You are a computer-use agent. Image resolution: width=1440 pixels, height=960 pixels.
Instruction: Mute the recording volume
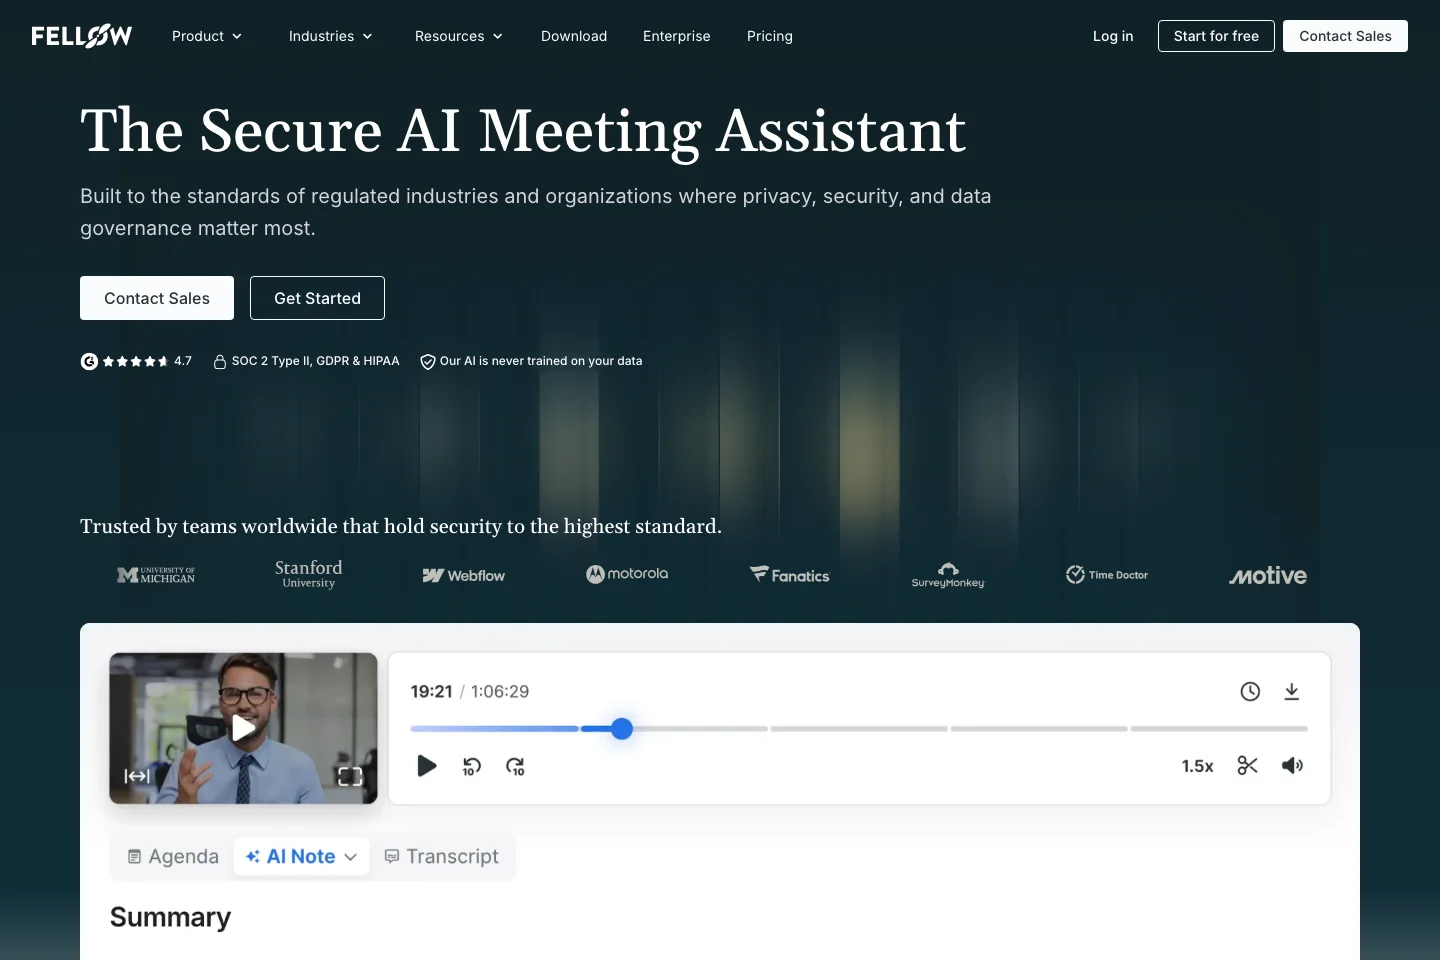(1293, 766)
